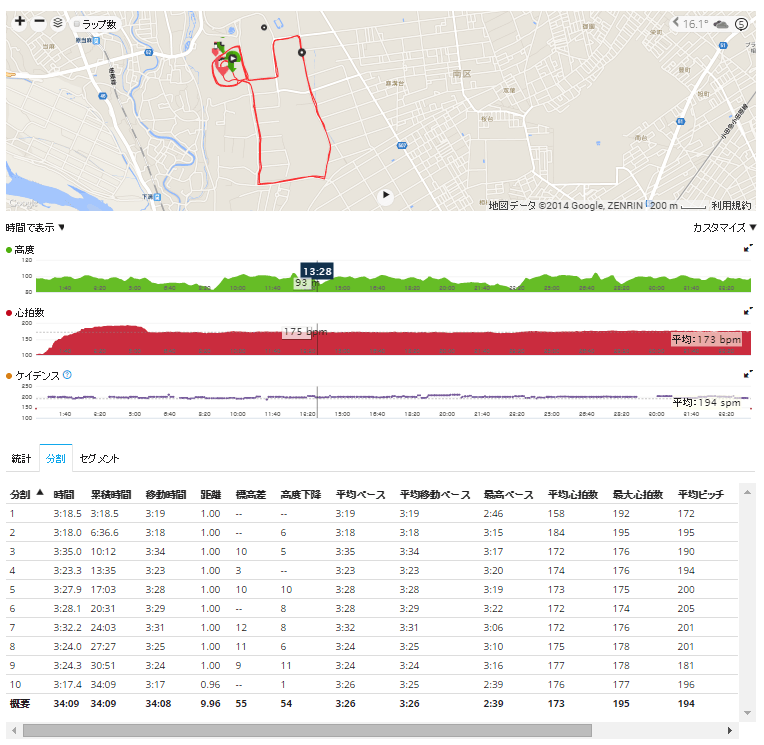Expand the ケイデンス cadence chart
This screenshot has height=745, width=764.
750,375
